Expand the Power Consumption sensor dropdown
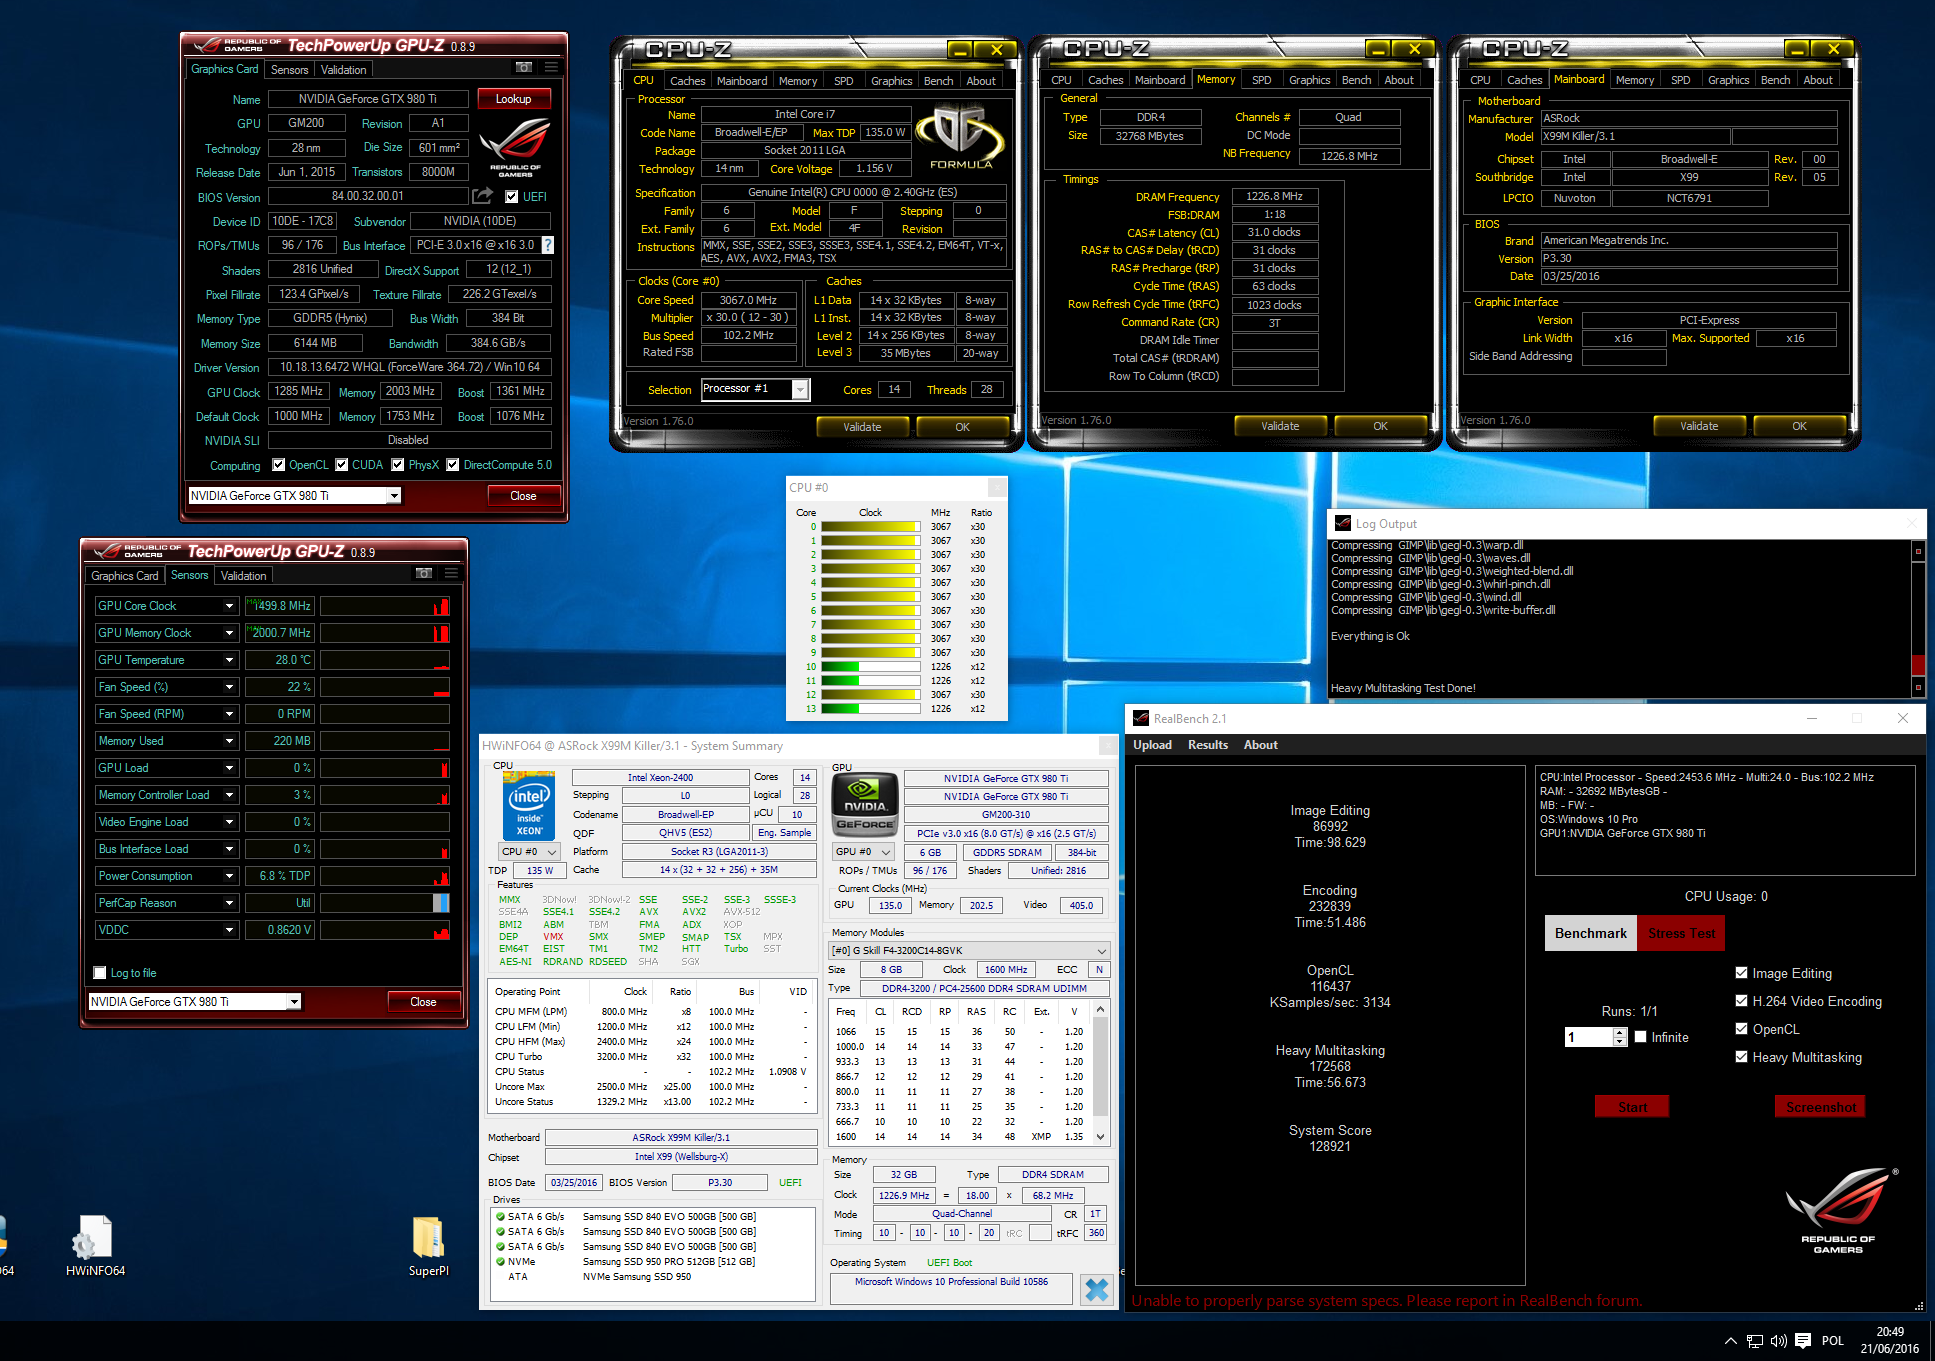The width and height of the screenshot is (1935, 1361). pos(229,876)
